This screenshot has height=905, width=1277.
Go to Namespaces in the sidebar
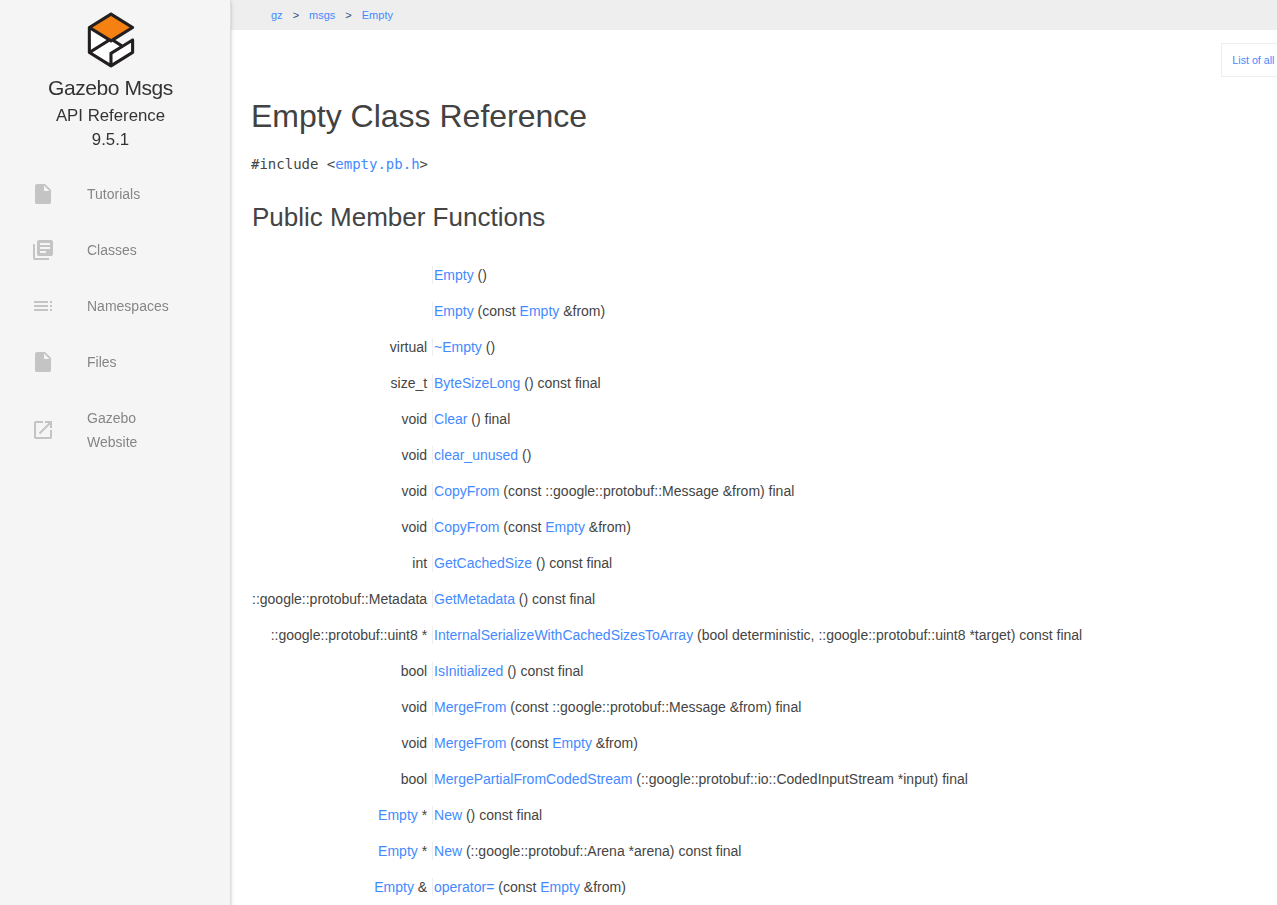tap(127, 306)
